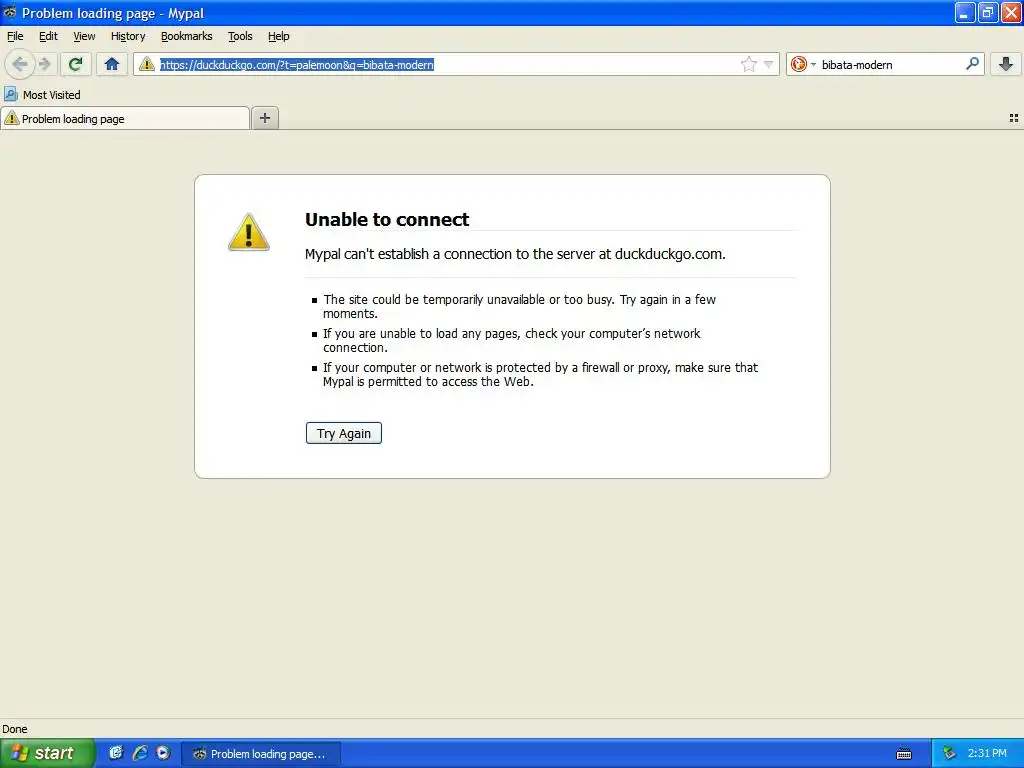The width and height of the screenshot is (1024, 768).
Task: Click the Try Again button
Action: tap(344, 433)
